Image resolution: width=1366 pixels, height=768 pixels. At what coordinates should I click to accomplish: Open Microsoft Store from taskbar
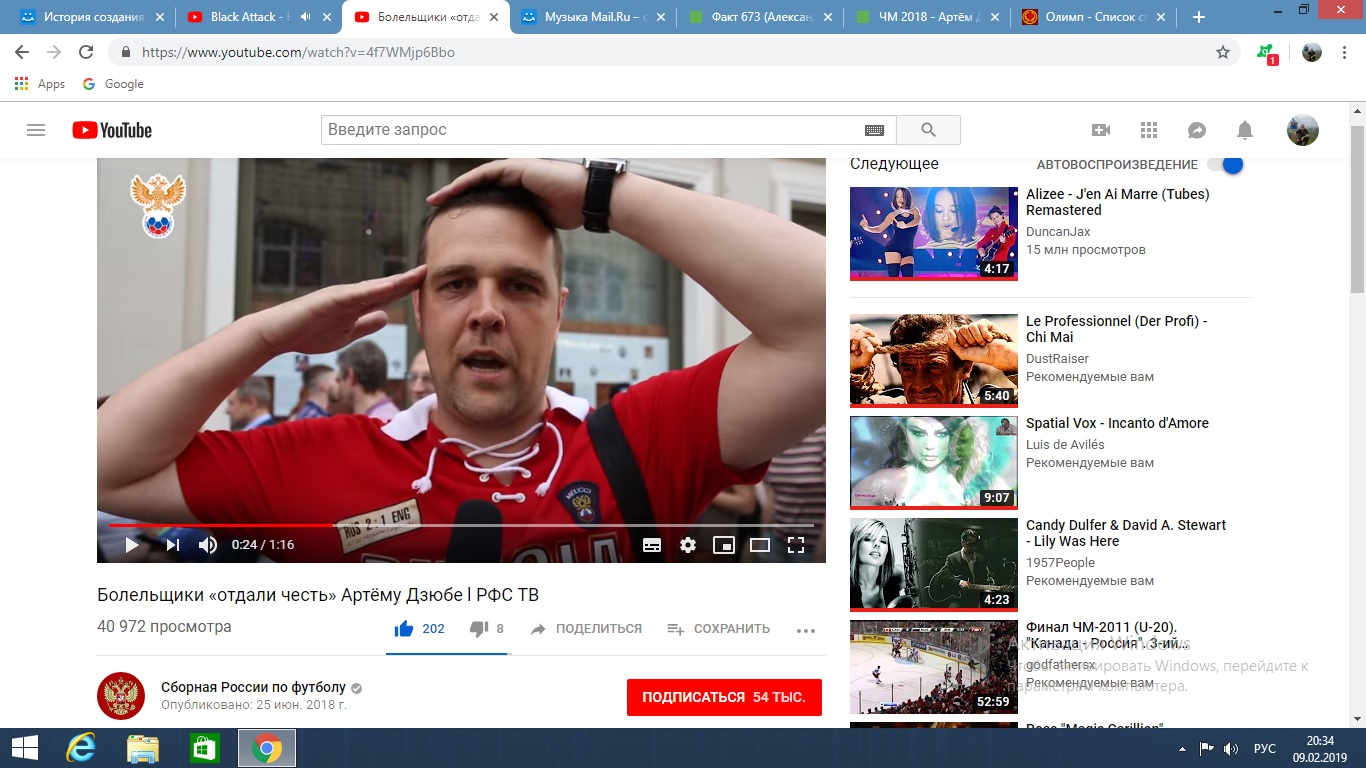(x=205, y=748)
